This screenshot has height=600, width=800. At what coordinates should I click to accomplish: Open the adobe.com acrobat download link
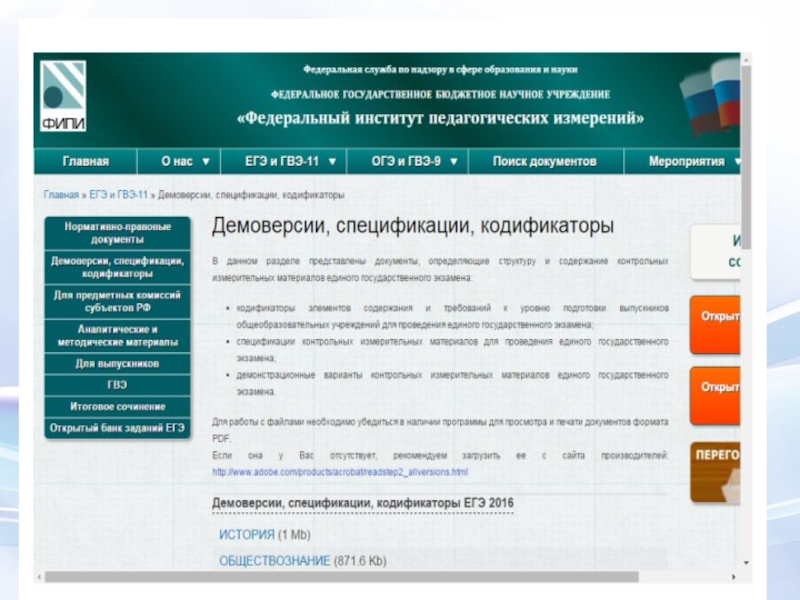pos(340,472)
